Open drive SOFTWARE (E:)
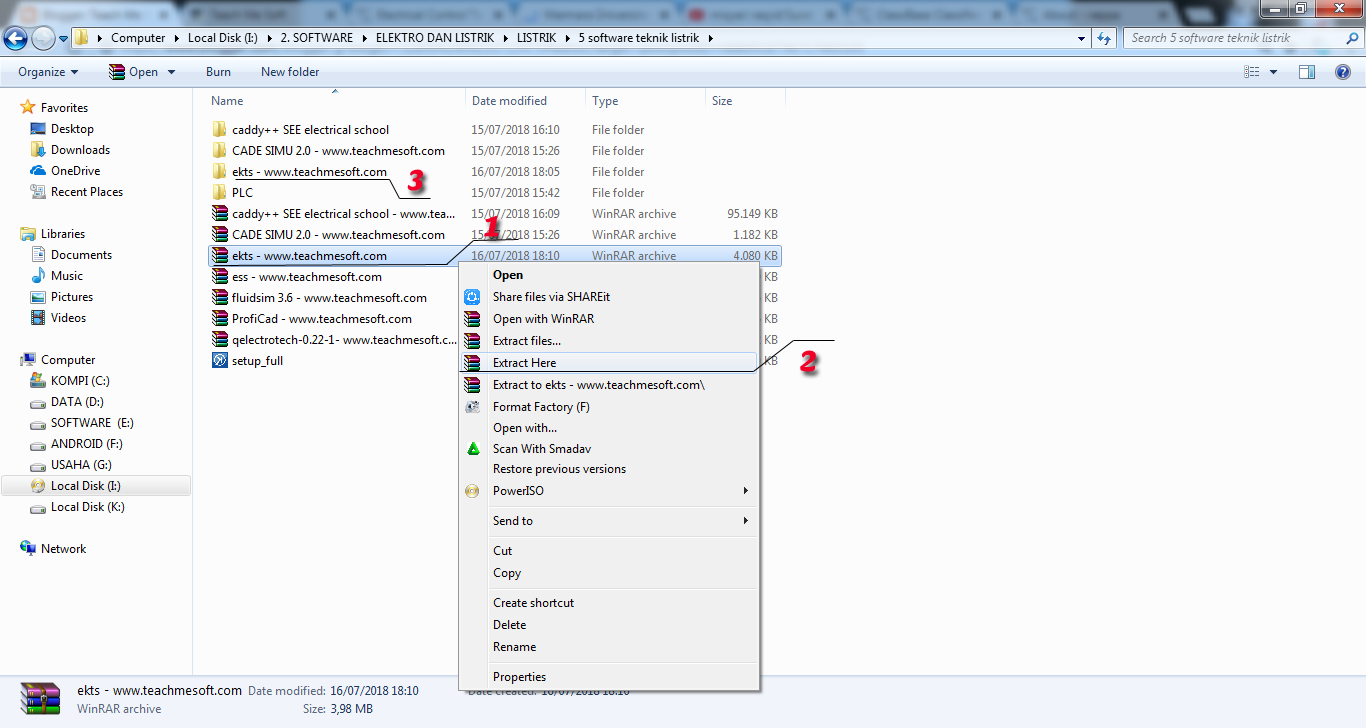This screenshot has width=1366, height=728. pos(92,423)
